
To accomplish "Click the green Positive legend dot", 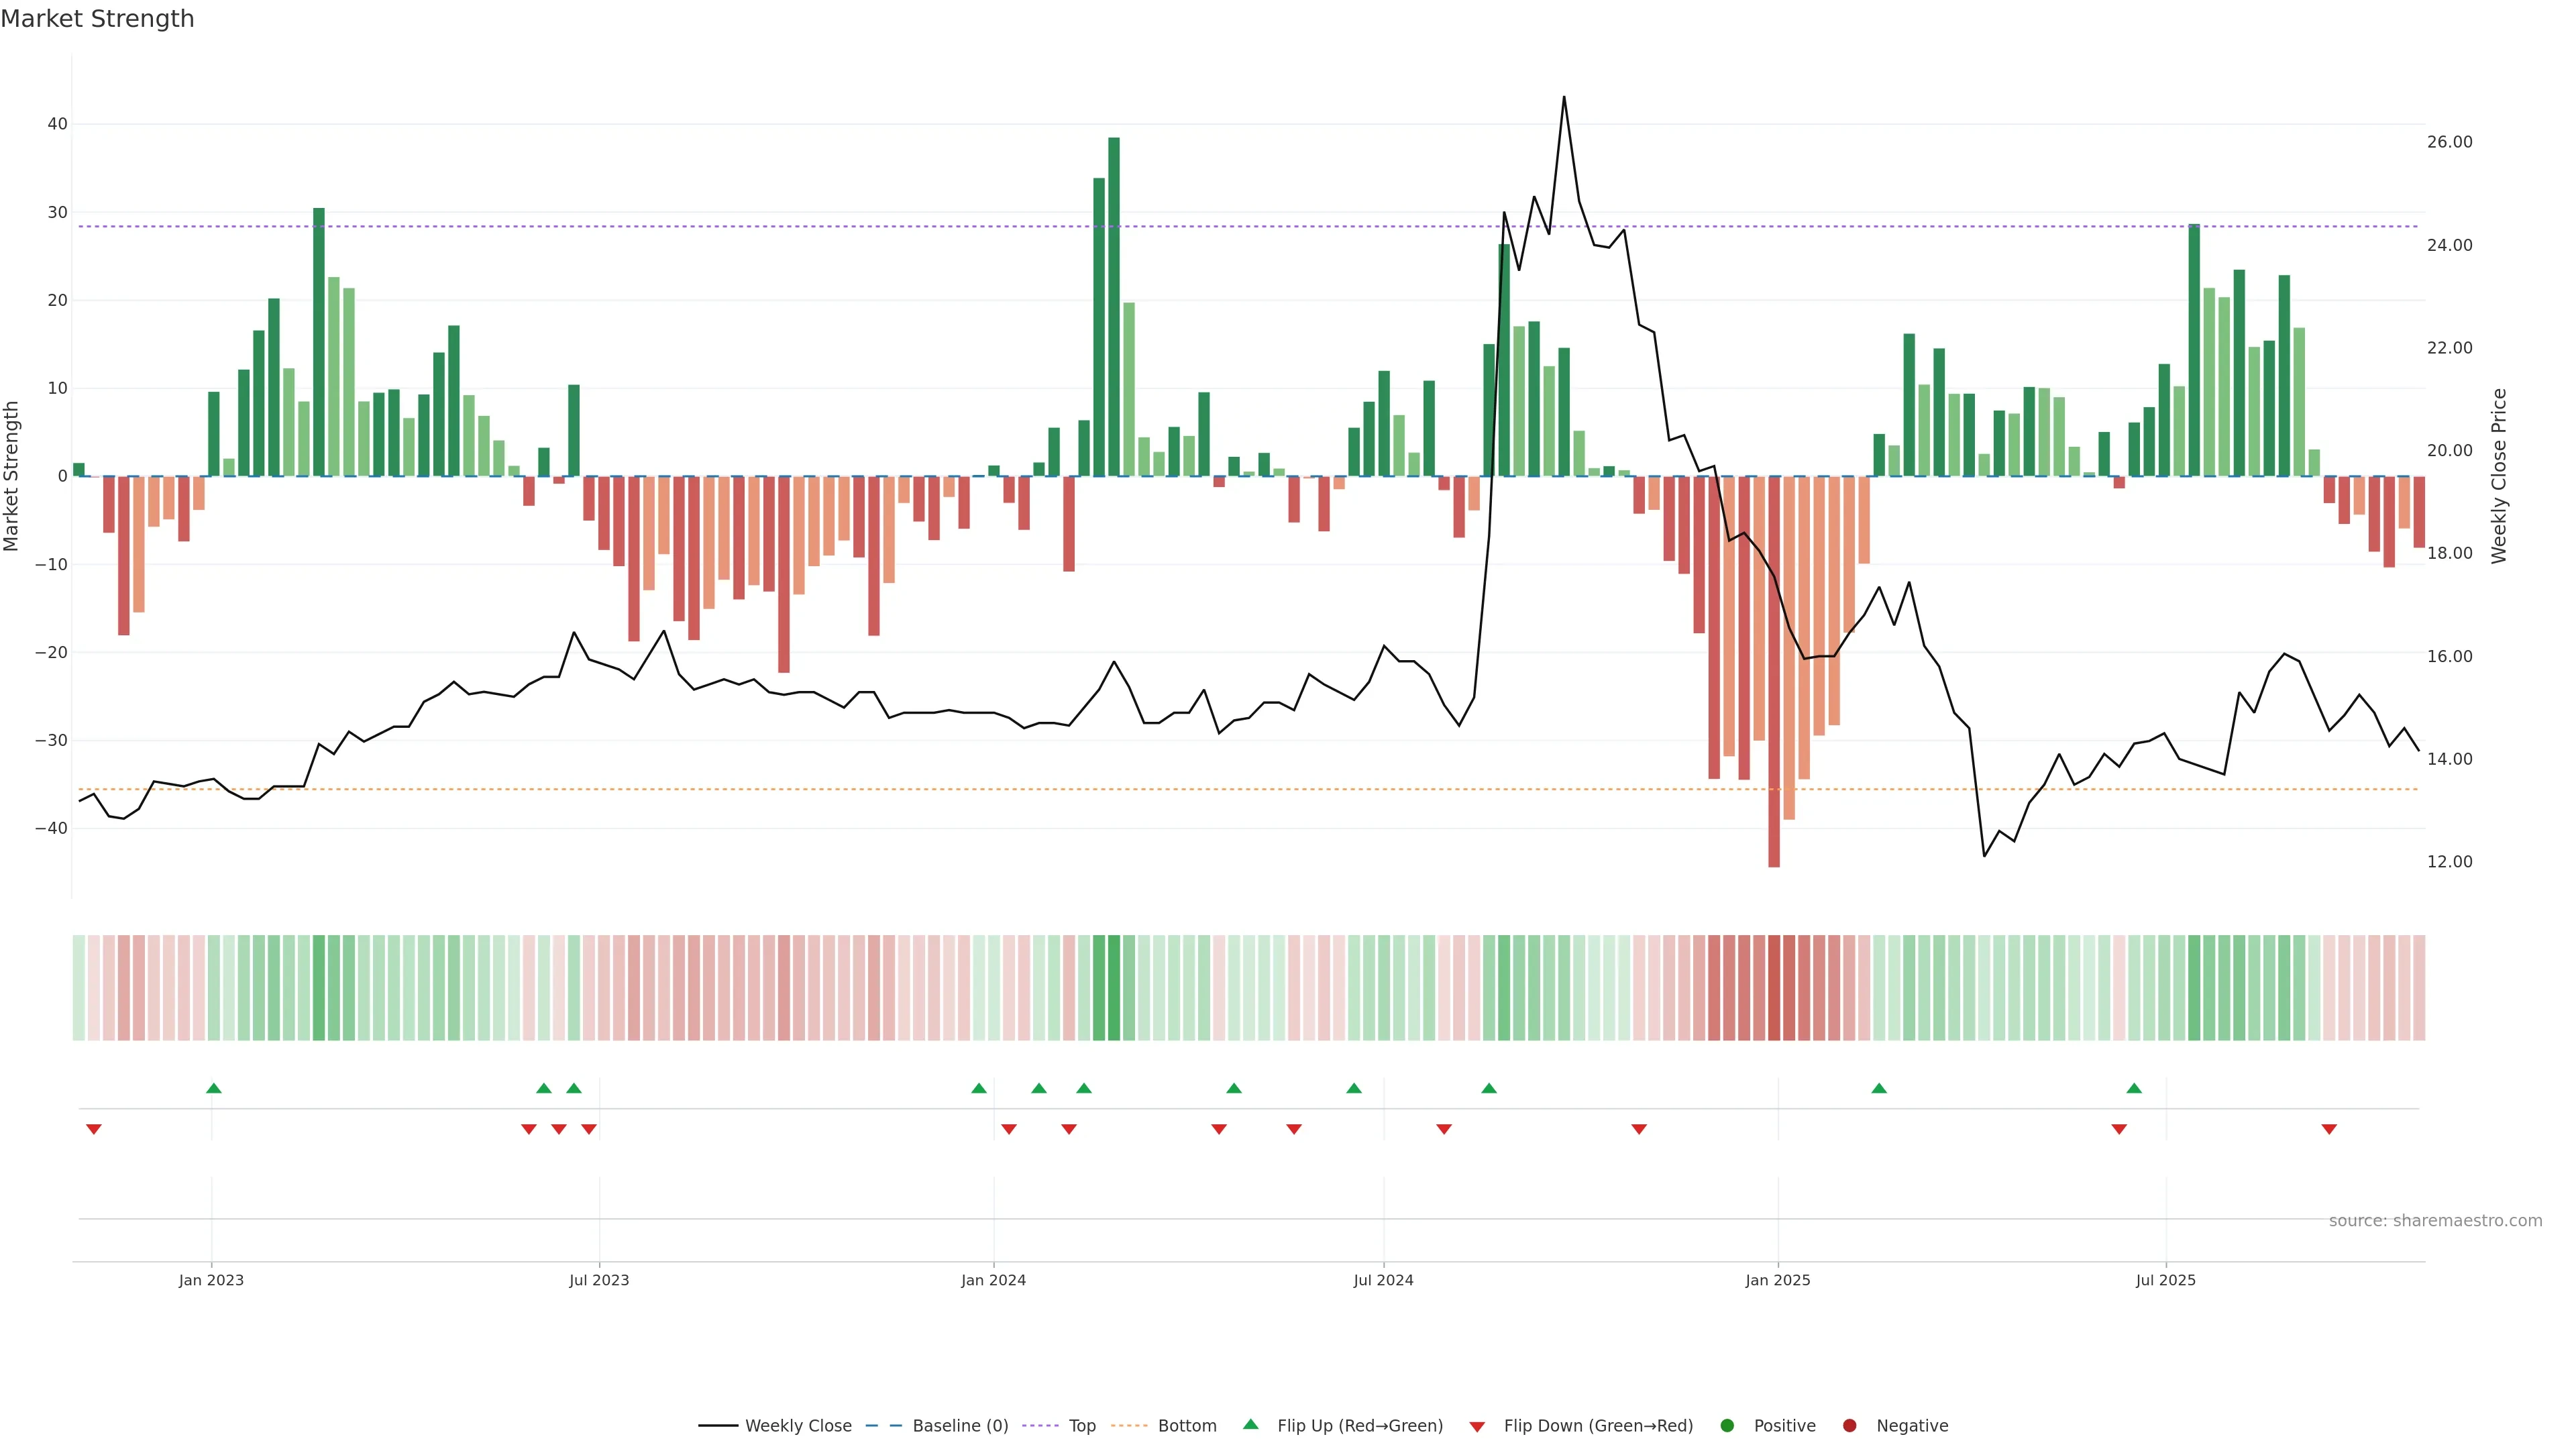I will pyautogui.click(x=1727, y=1426).
